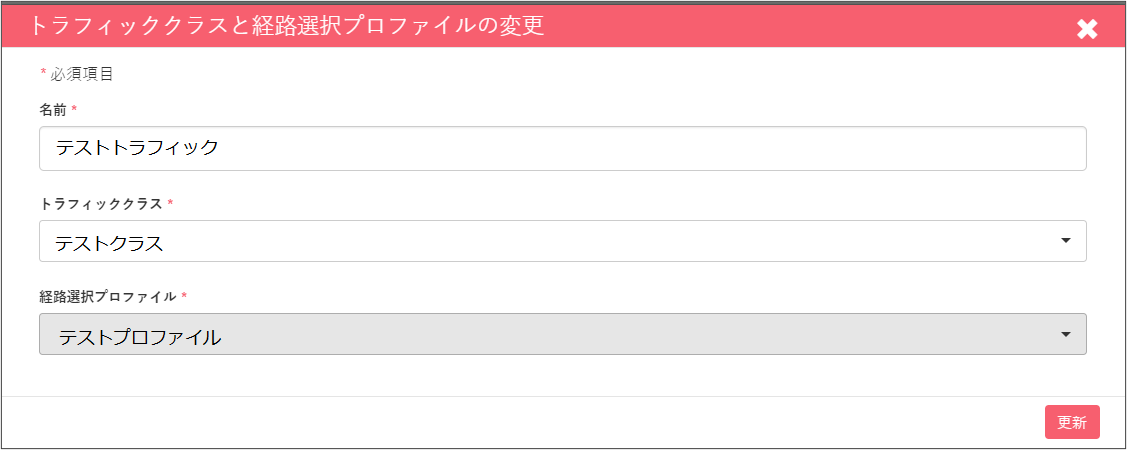Click the 名前 field label
Screen dimensions: 1127x450
click(53, 110)
